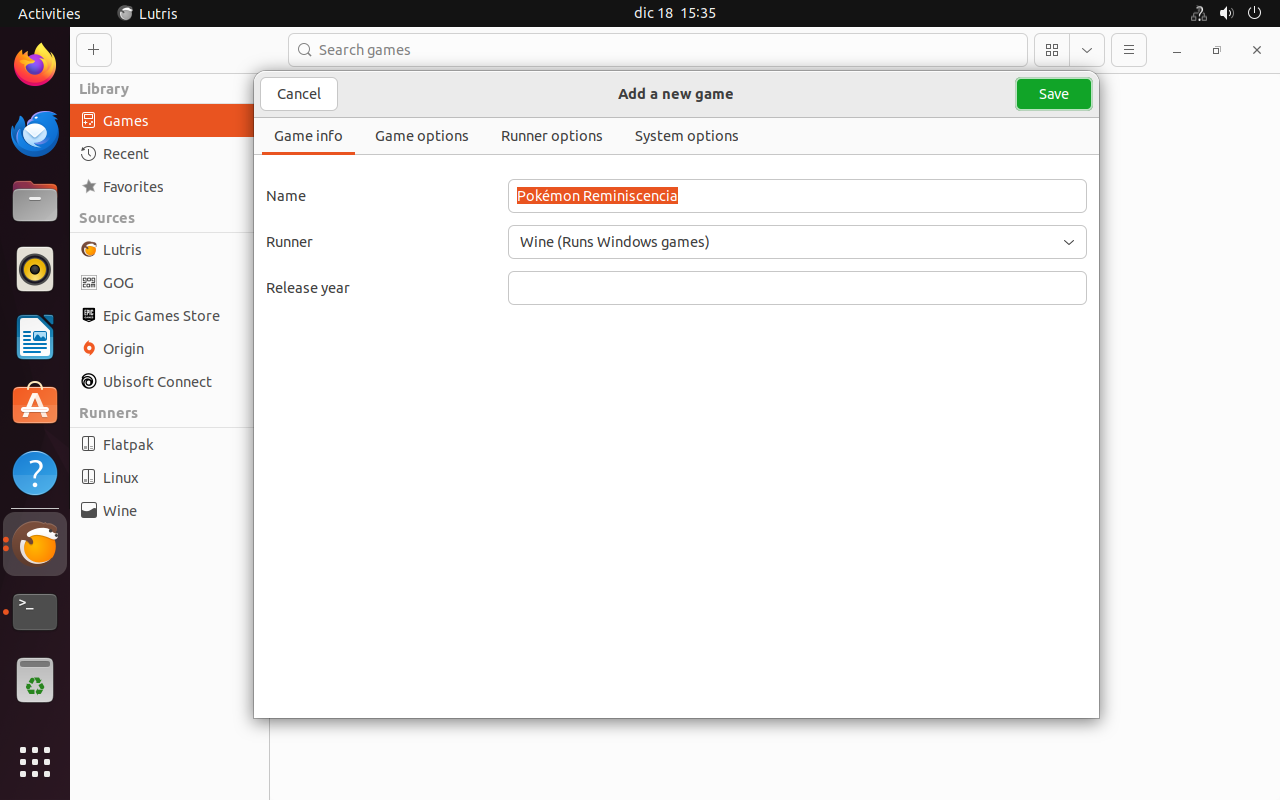
Task: Focus the Search games box
Action: (x=658, y=50)
